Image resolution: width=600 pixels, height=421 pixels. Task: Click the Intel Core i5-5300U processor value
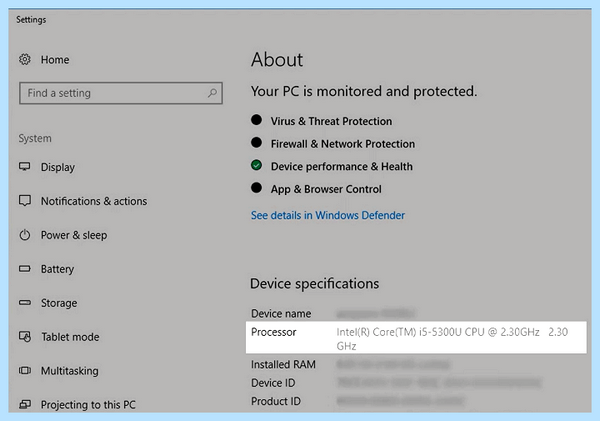tap(452, 339)
